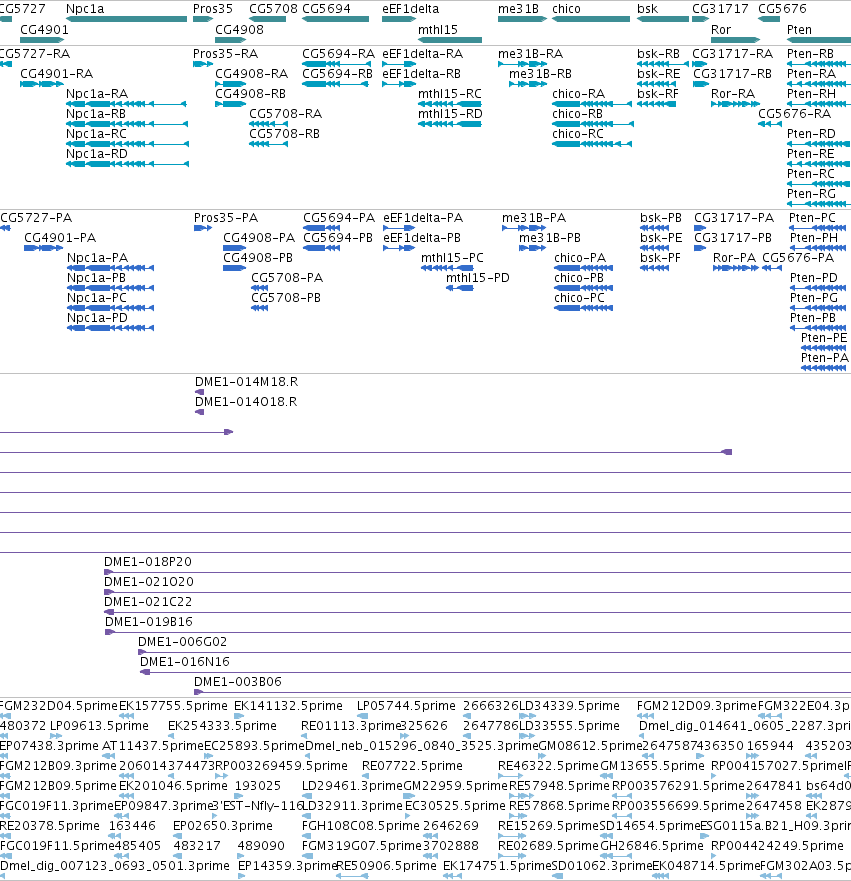The image size is (851, 881).
Task: Open transcript bsk-RE
Action: [x=658, y=74]
